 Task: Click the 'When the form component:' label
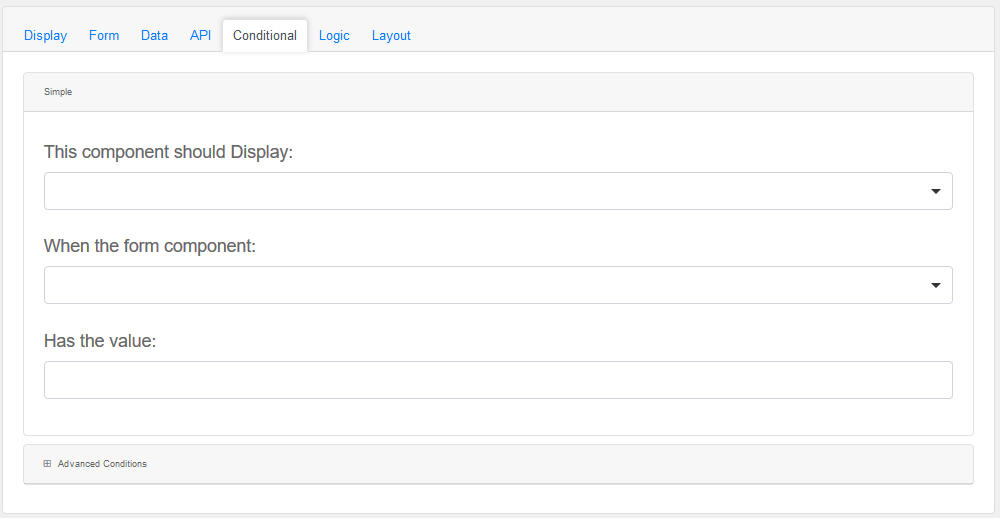(150, 246)
